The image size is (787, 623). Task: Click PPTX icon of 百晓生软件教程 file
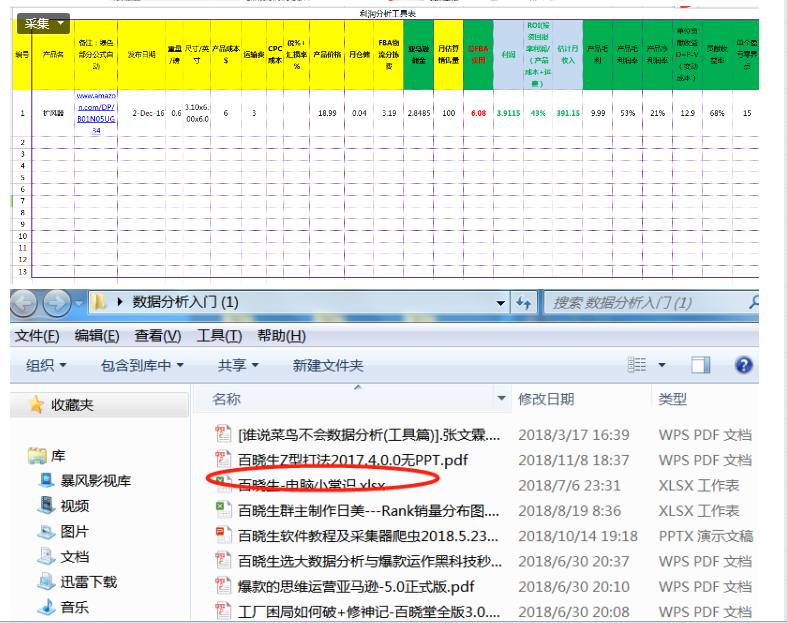tap(223, 535)
